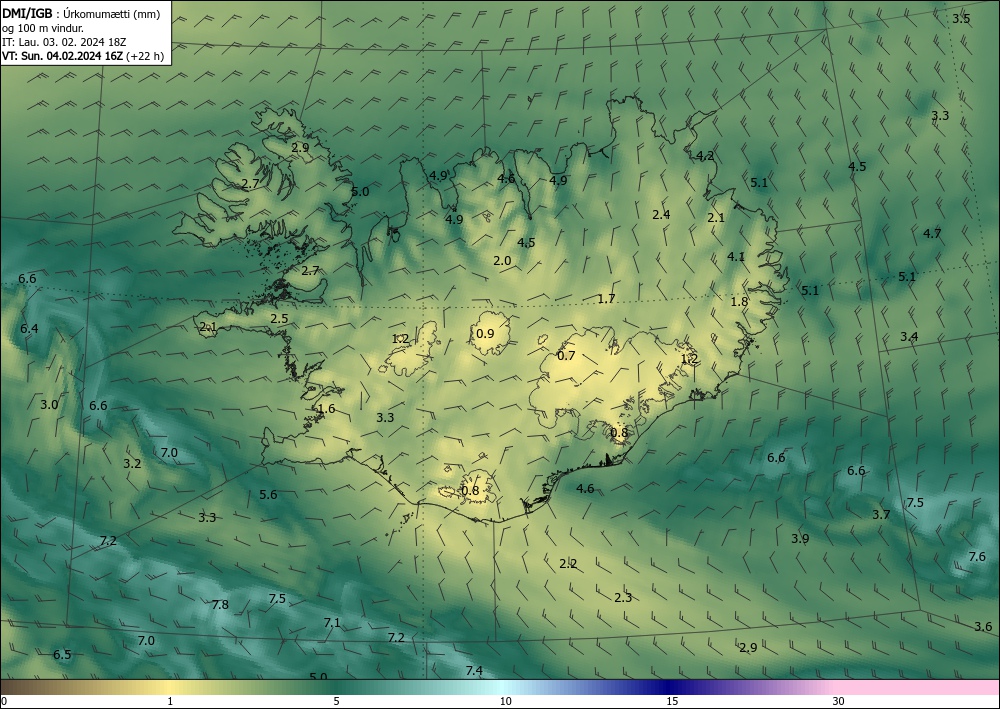Click the 4.7 precipitation value
The height and width of the screenshot is (709, 1000).
pos(932,233)
